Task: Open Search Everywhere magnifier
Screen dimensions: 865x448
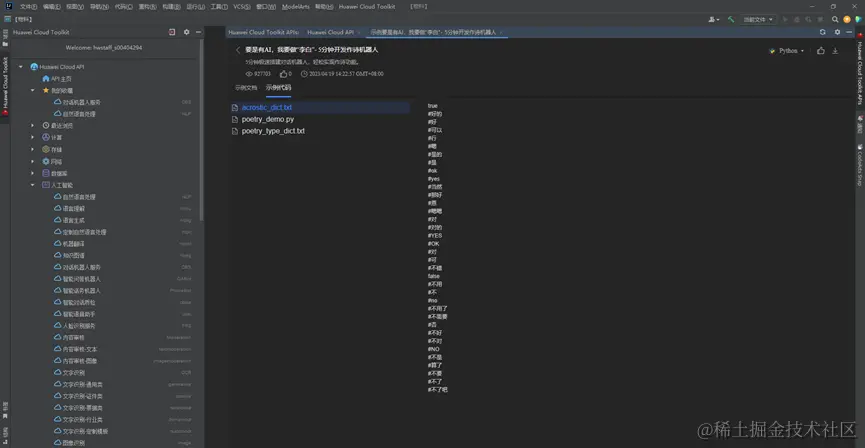Action: (835, 19)
